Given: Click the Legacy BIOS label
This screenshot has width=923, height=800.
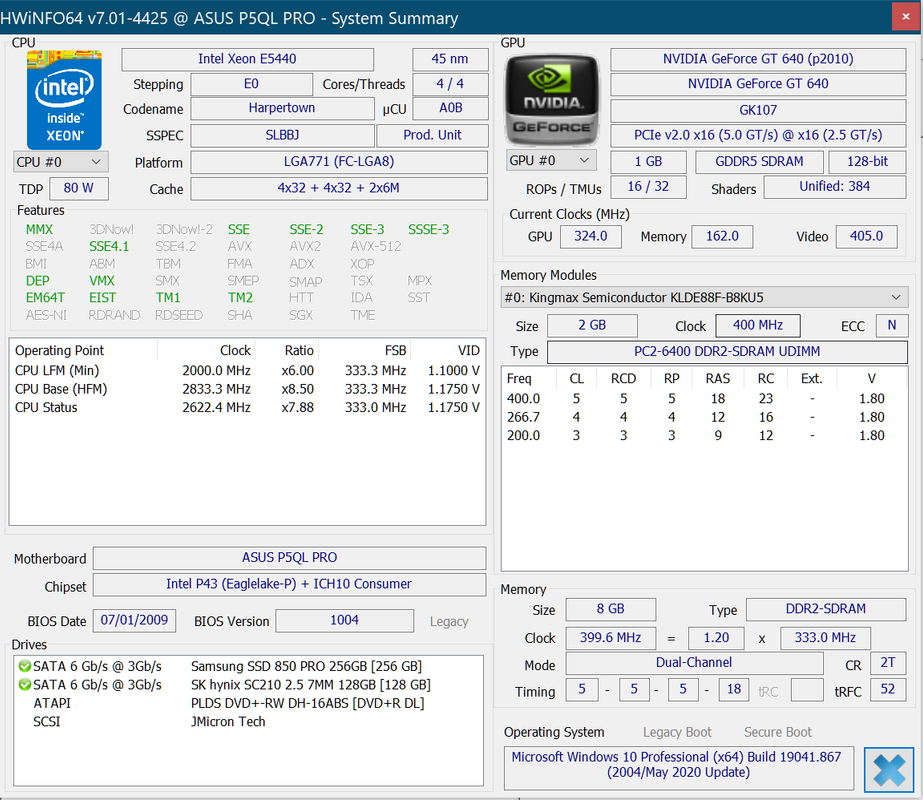Looking at the screenshot, I should pos(449,622).
